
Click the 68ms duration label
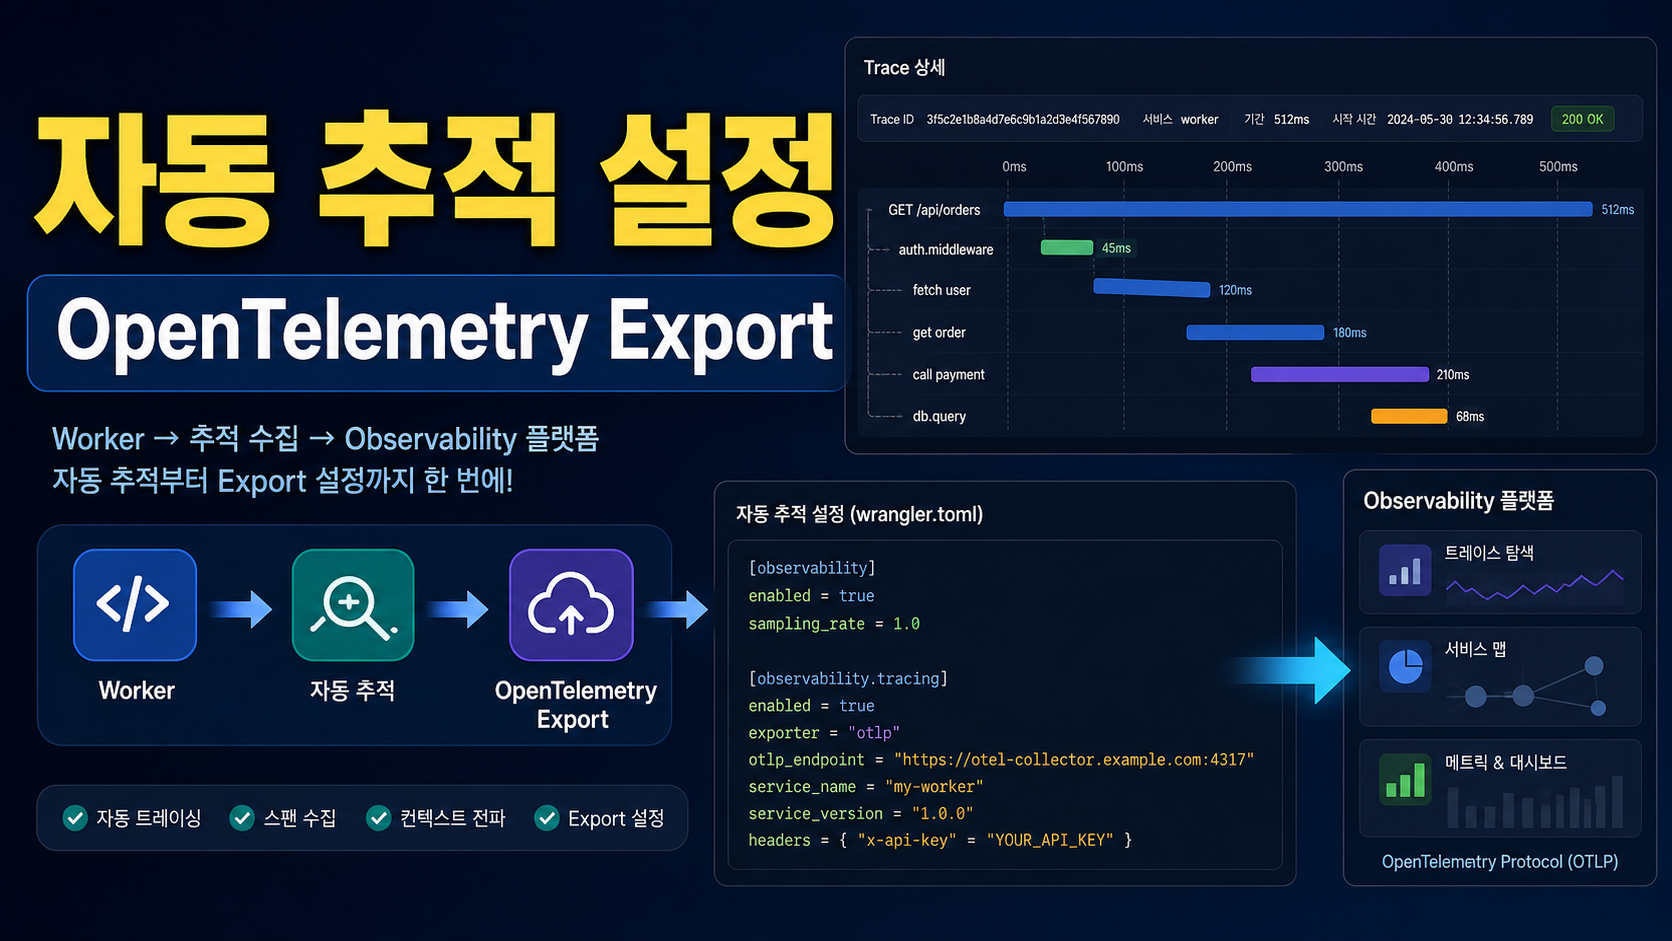click(1470, 417)
